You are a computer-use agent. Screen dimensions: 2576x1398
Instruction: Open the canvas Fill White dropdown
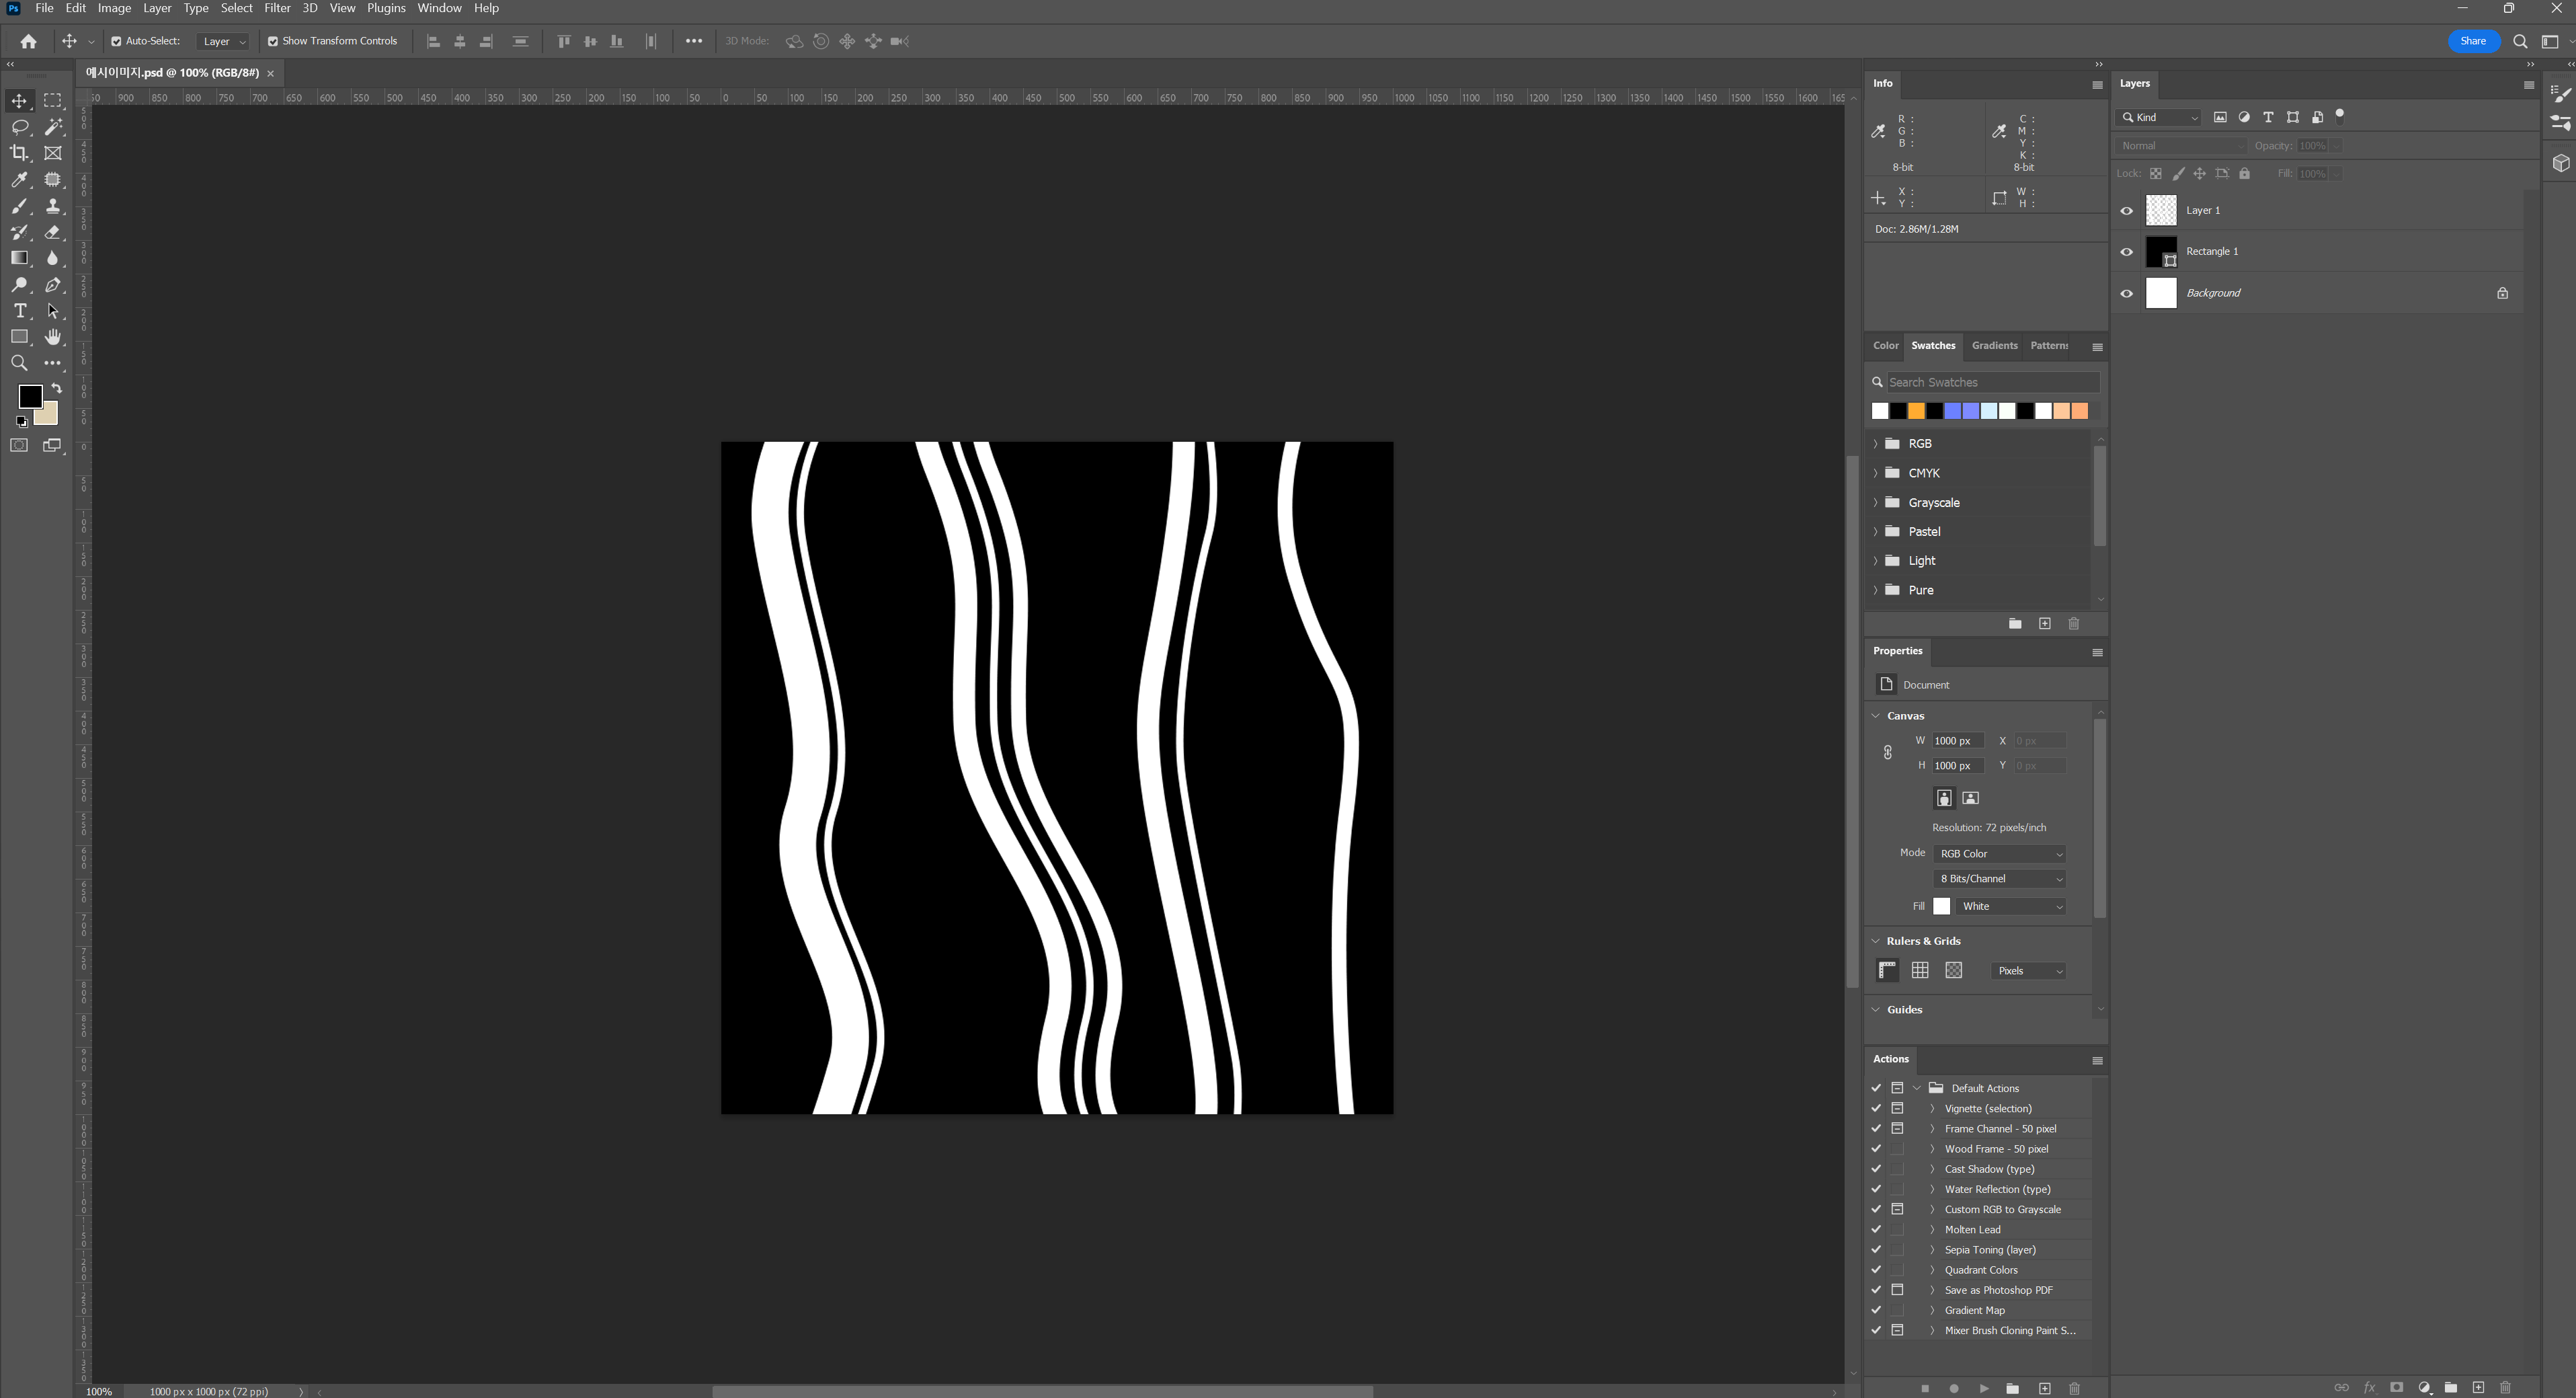[x=2011, y=906]
